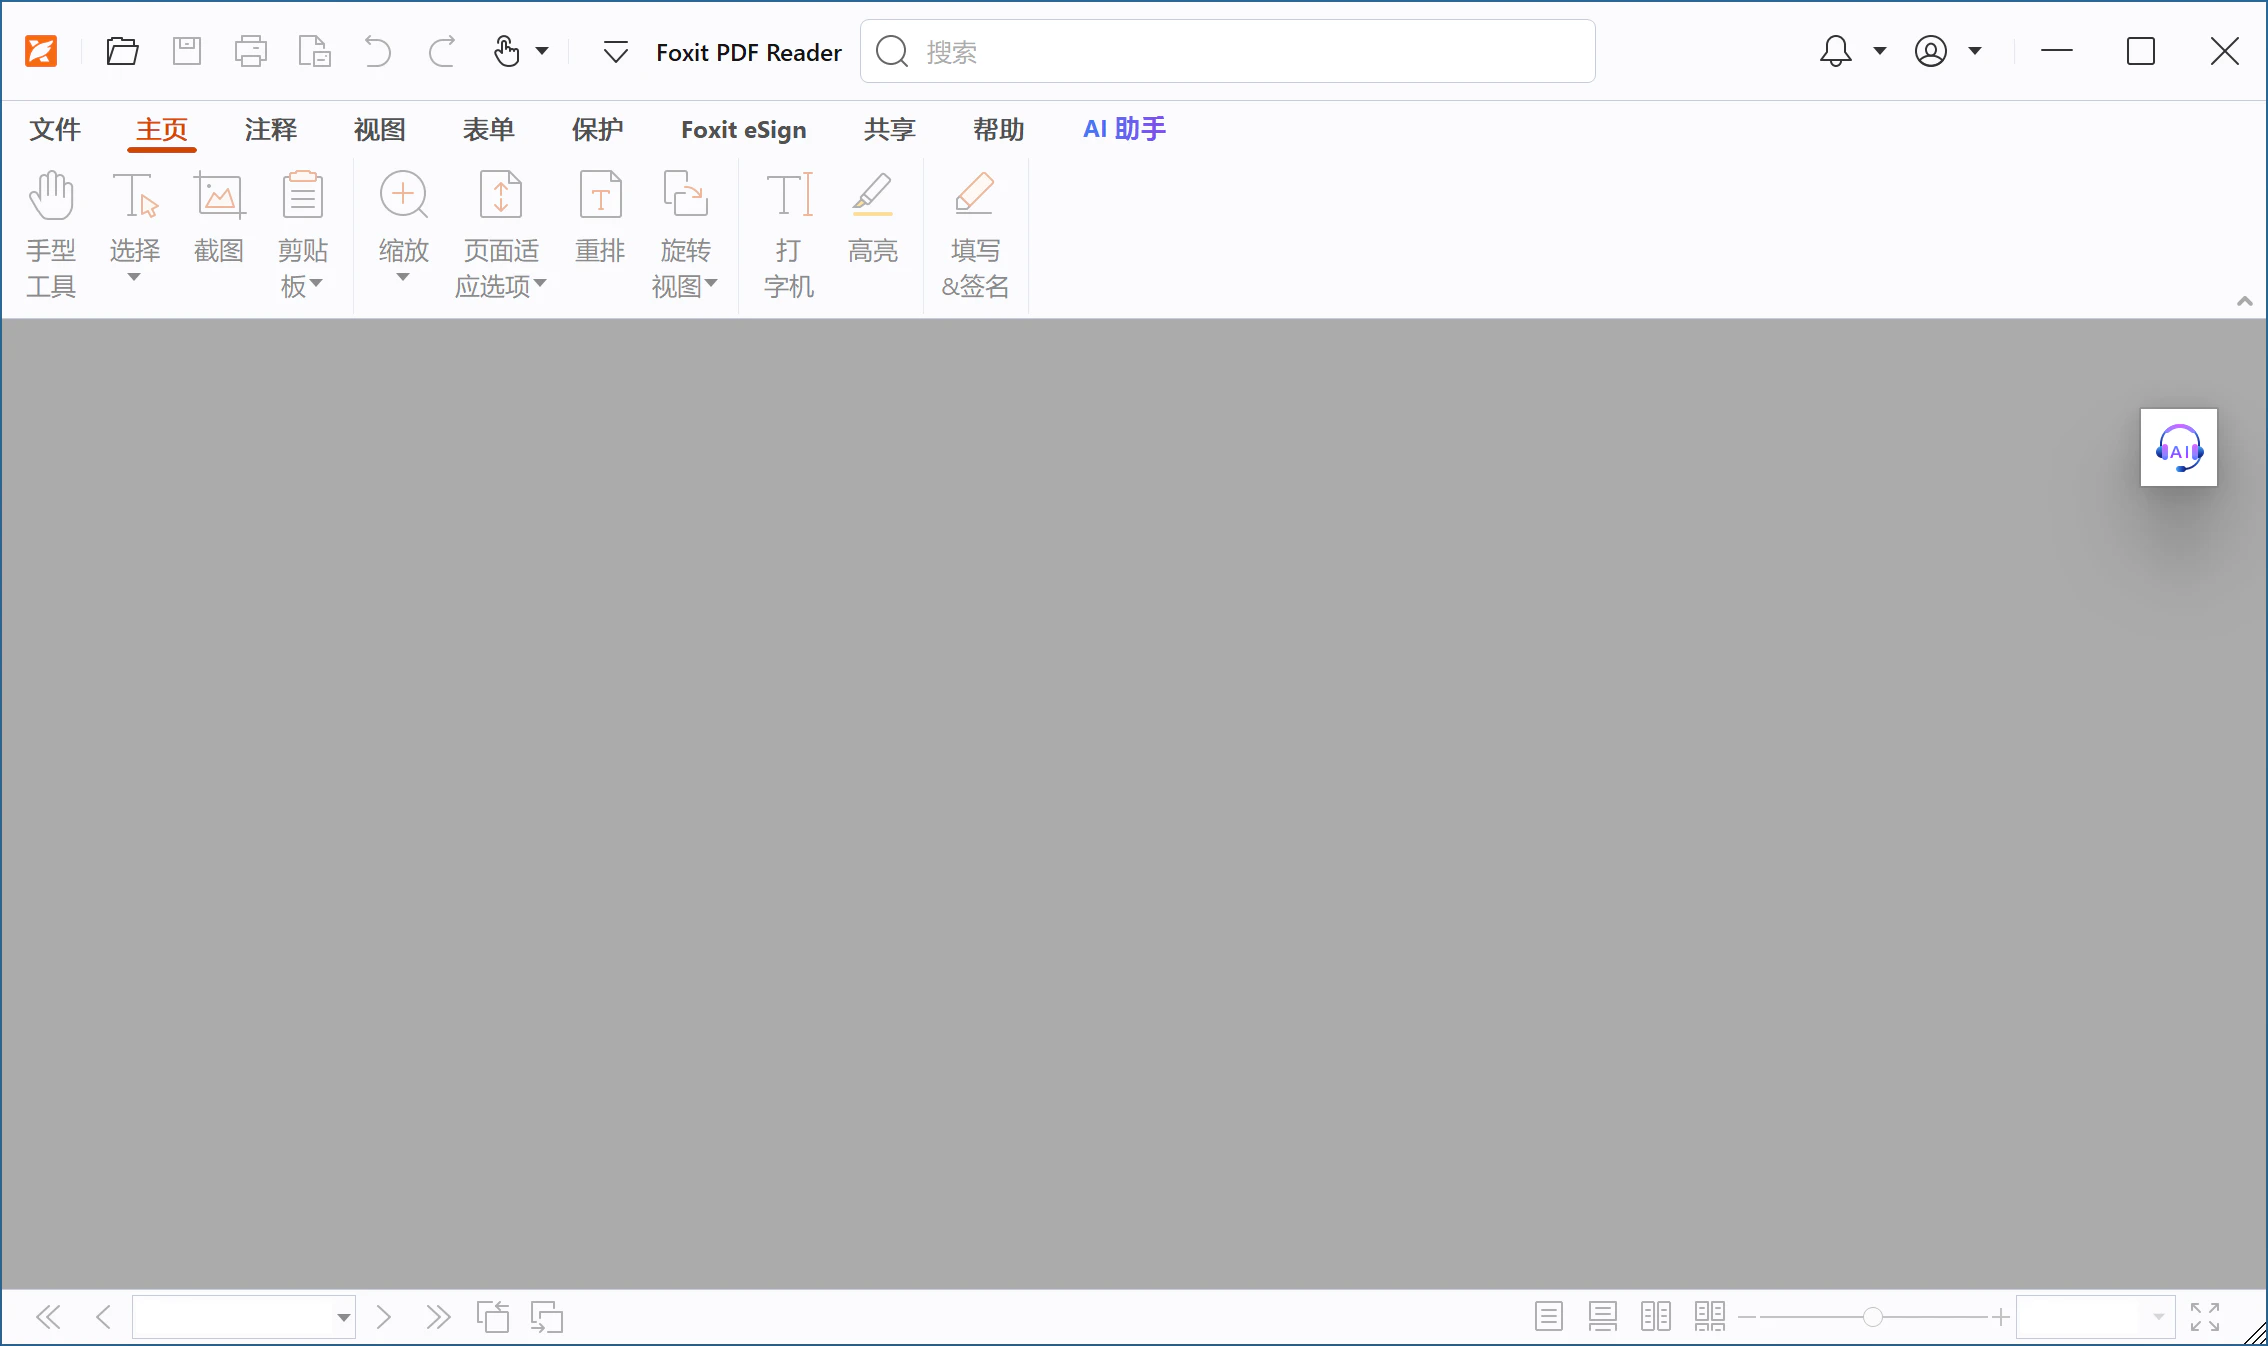This screenshot has width=2268, height=1346.
Task: Expand the notification bell dropdown arrow
Action: click(x=1880, y=51)
